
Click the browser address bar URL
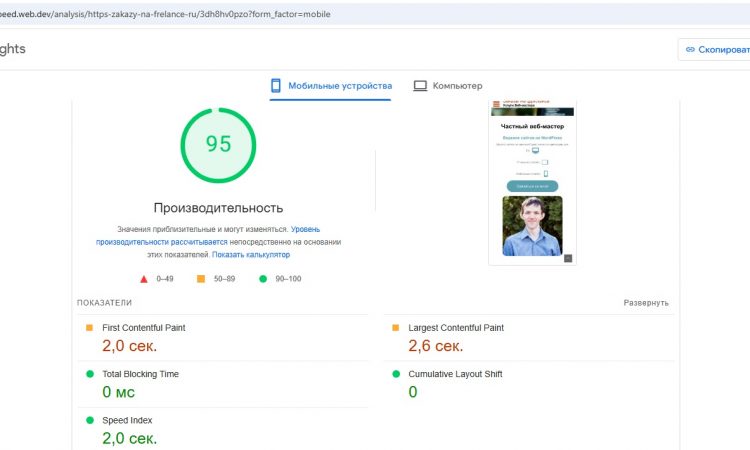(165, 14)
